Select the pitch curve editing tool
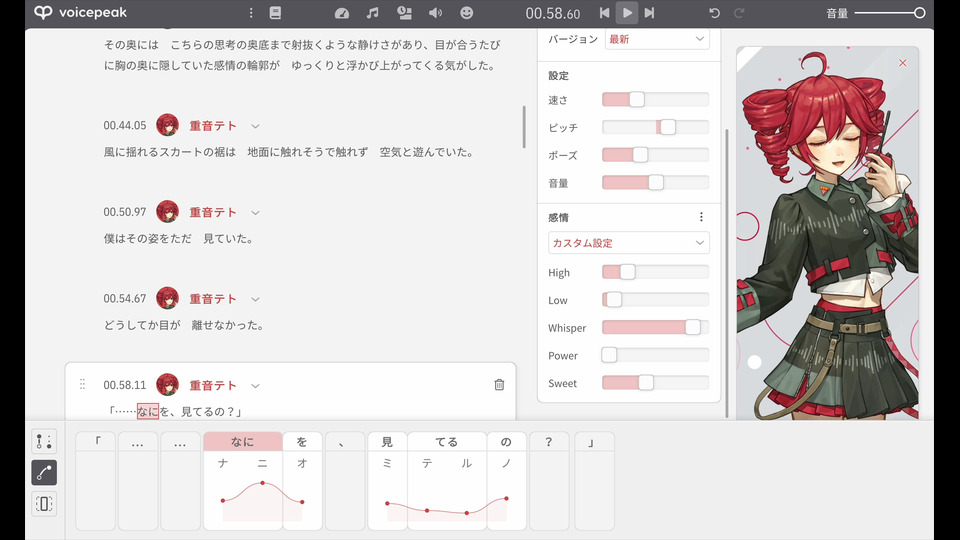Screen dimensions: 960x540 click(x=44, y=473)
